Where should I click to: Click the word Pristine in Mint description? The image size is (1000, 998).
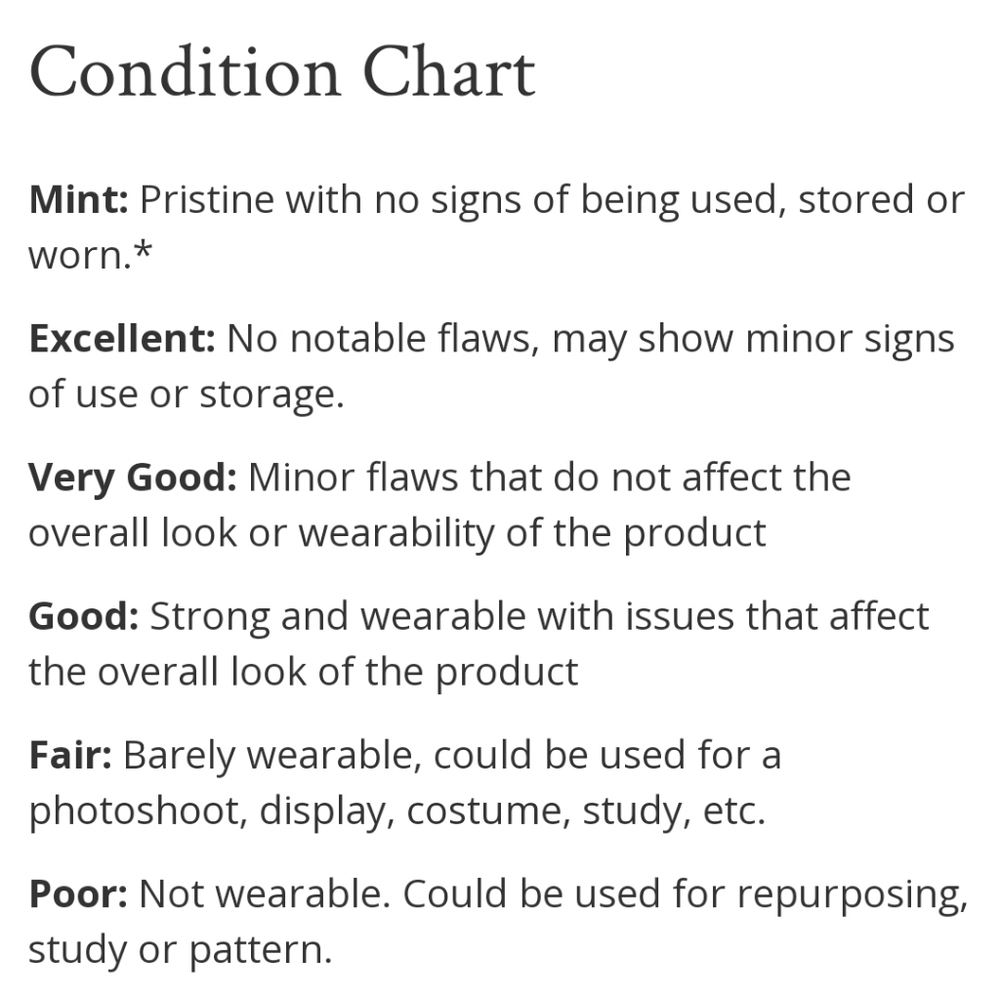(x=207, y=200)
